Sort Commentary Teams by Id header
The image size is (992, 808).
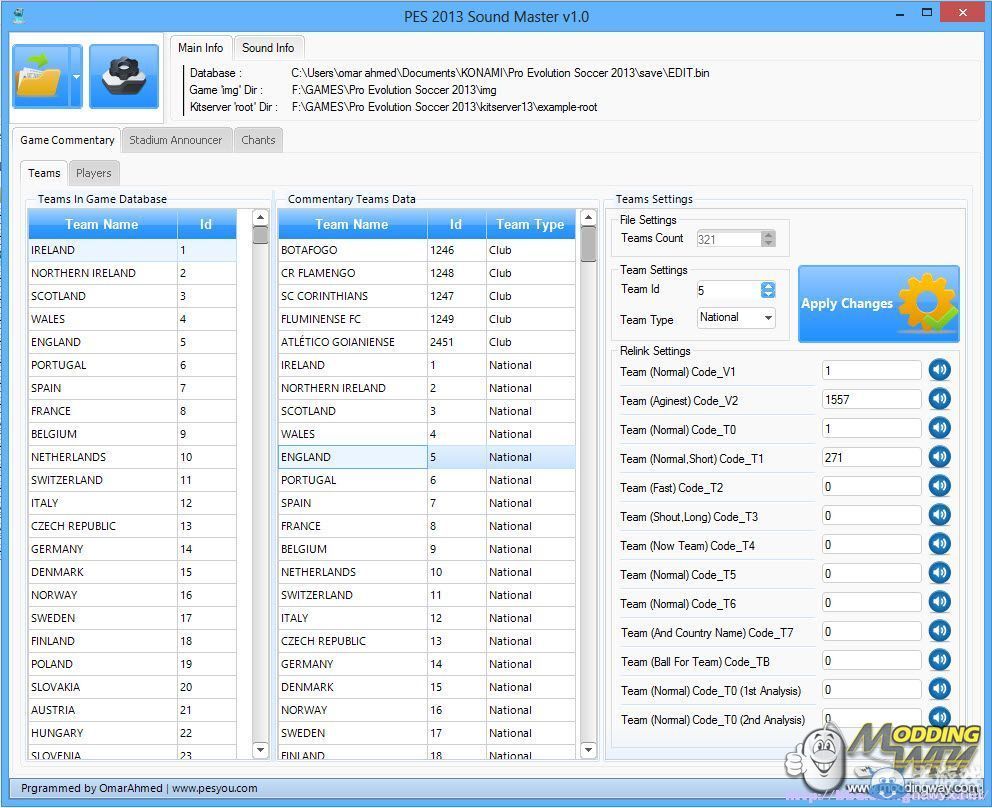tap(456, 224)
